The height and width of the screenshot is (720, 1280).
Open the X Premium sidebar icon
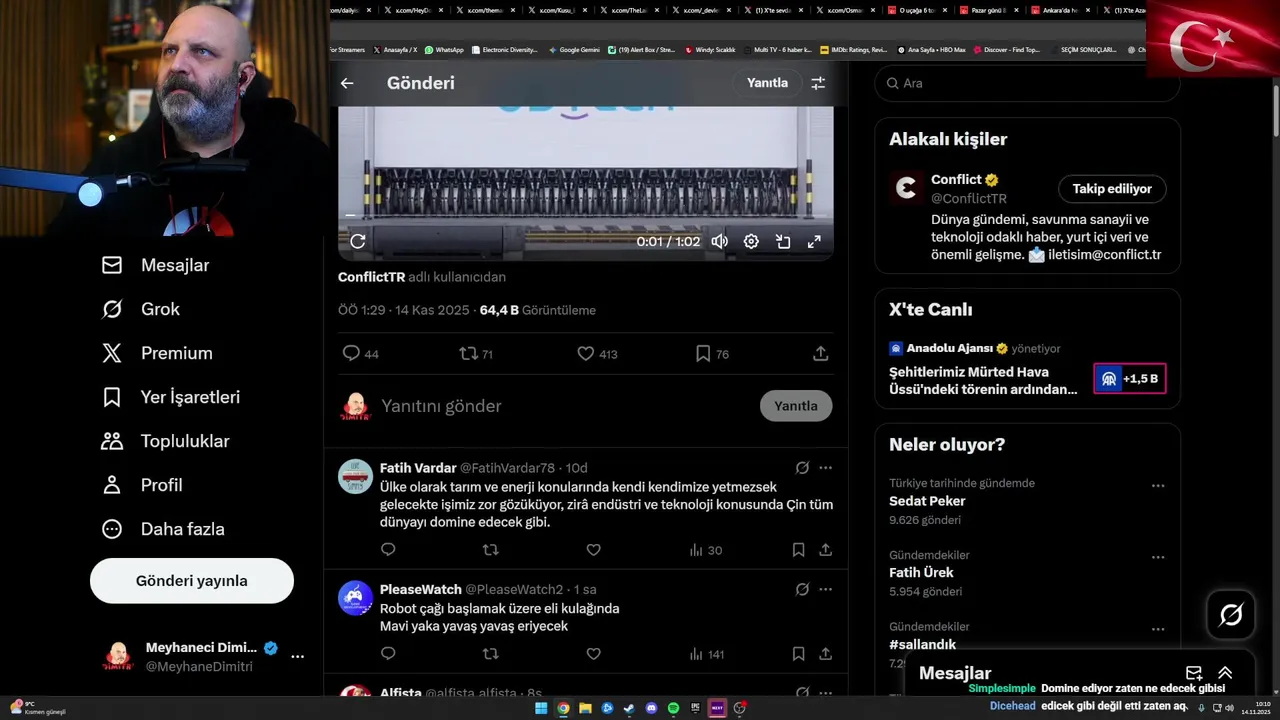(112, 353)
